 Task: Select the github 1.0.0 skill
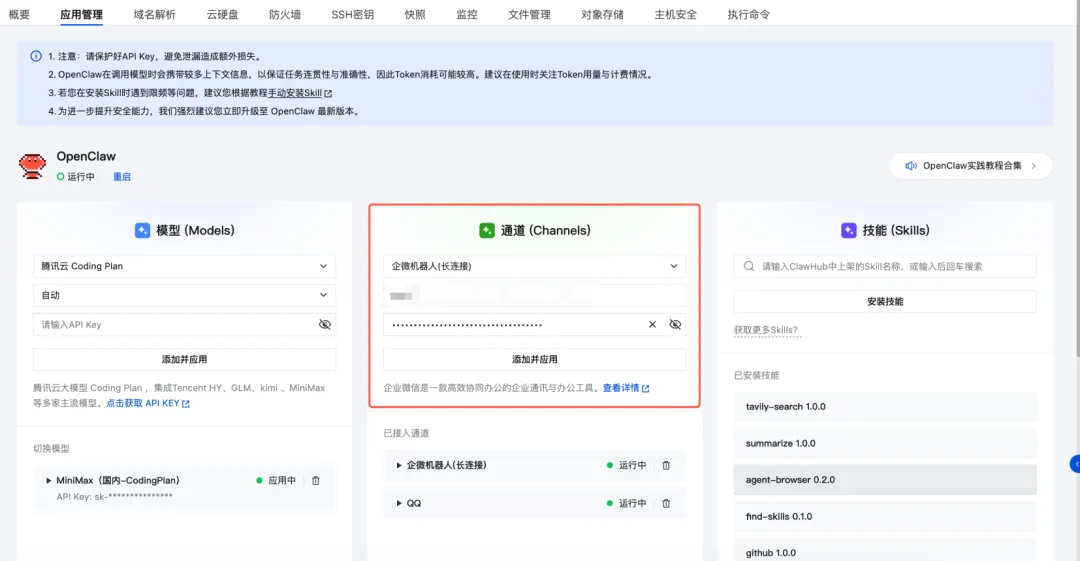tap(885, 551)
